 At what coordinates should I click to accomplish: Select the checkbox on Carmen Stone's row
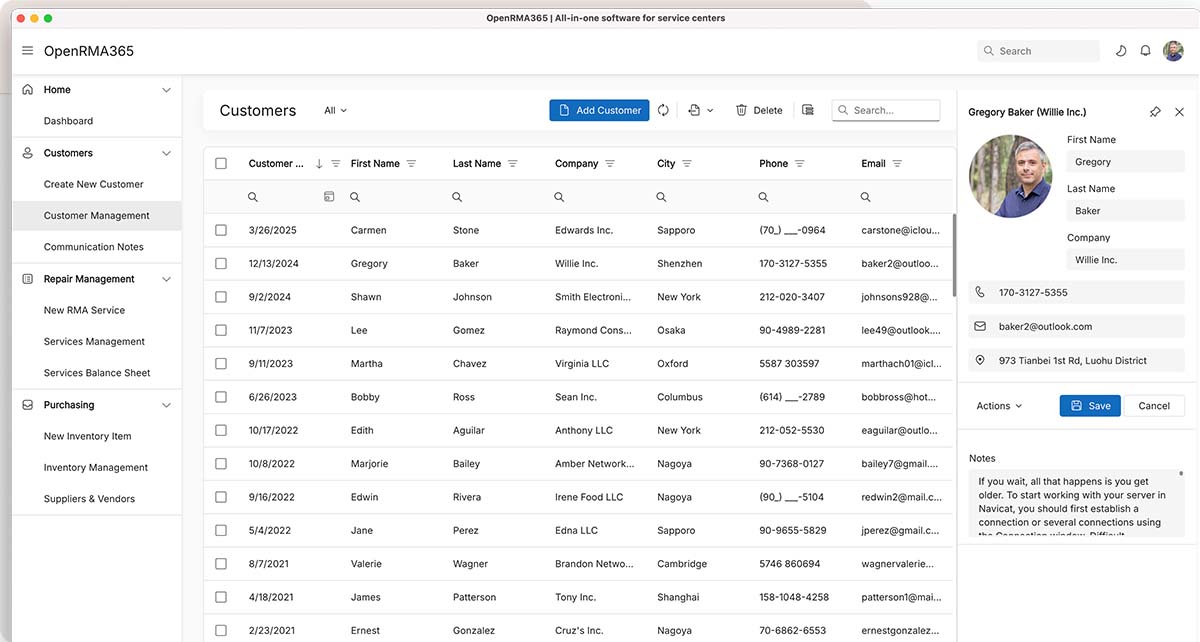click(220, 229)
